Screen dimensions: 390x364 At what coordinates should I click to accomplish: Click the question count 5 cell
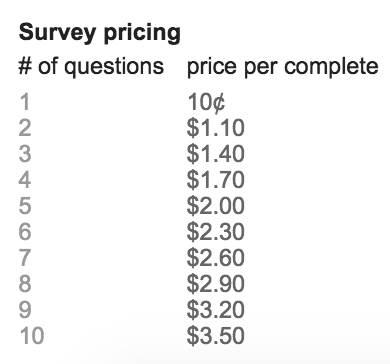tap(25, 206)
